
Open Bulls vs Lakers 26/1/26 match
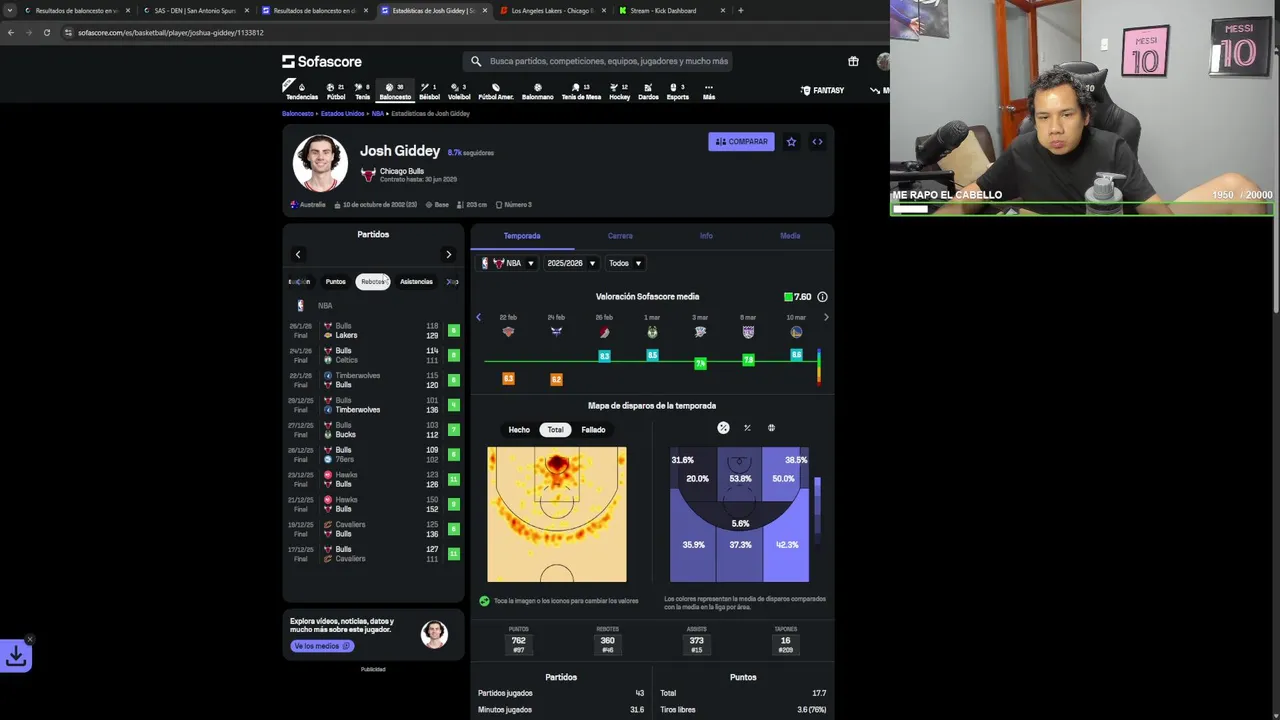(373, 331)
